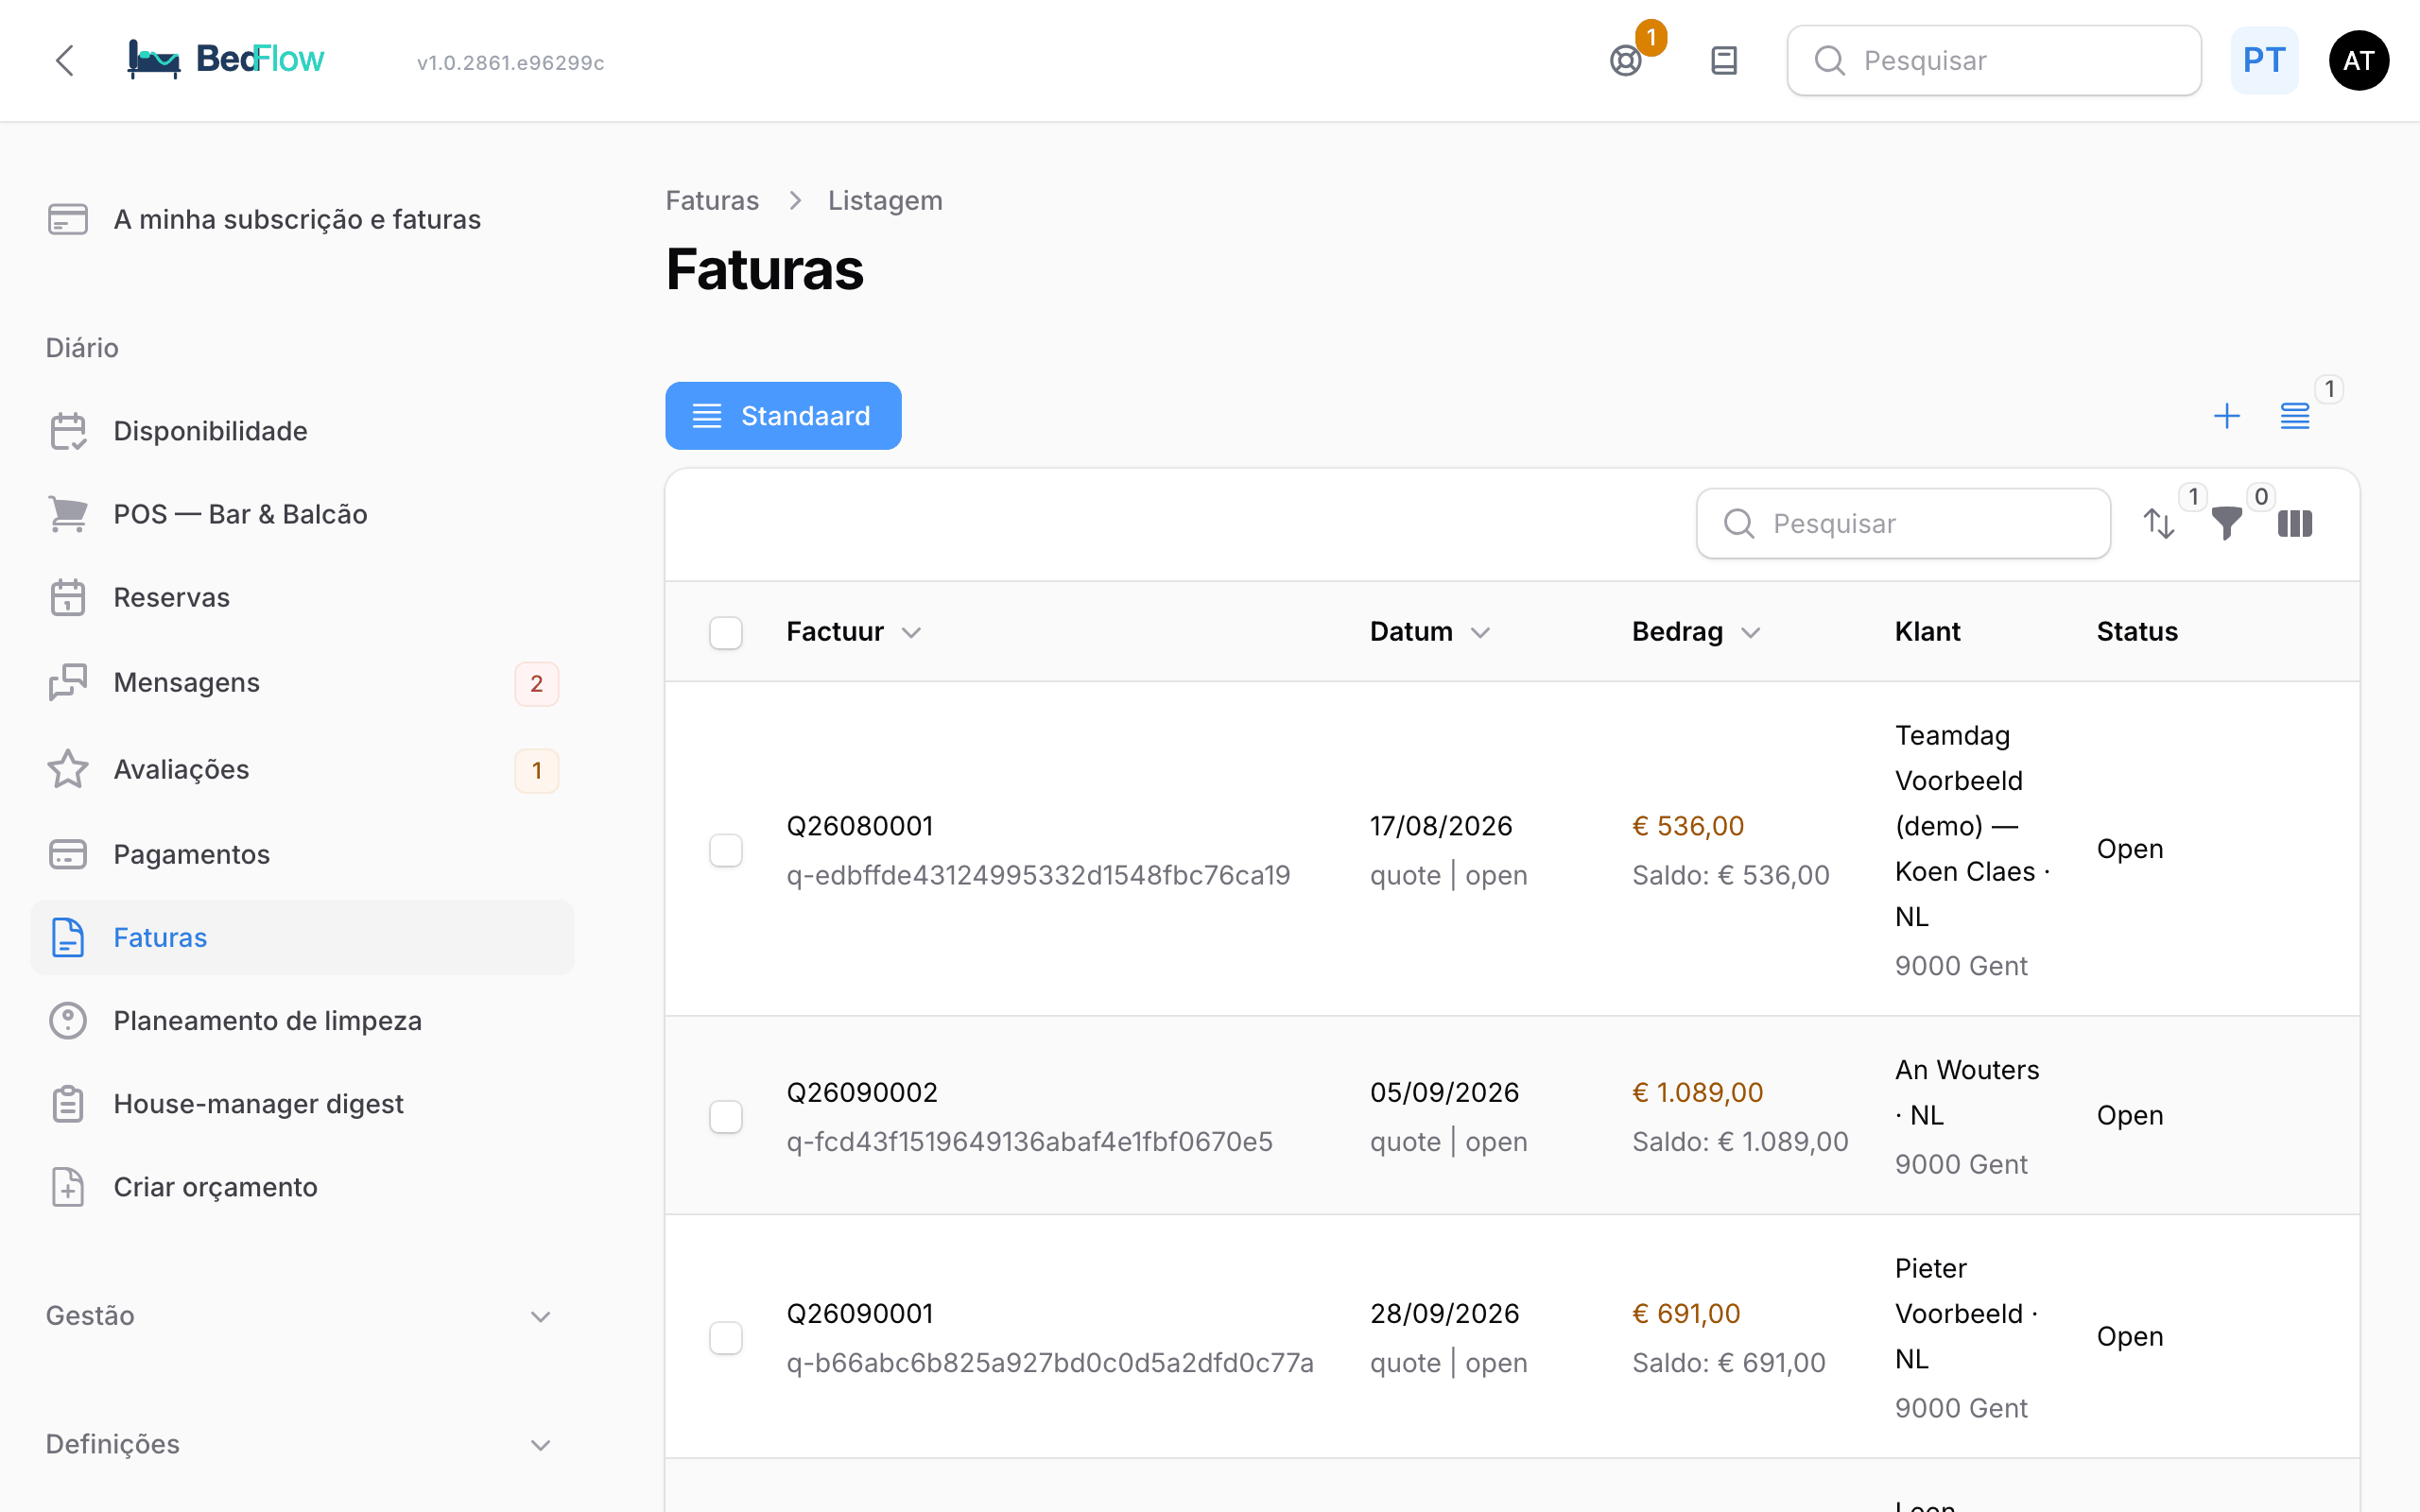Viewport: 2420px width, 1512px height.
Task: Switch language via the PT button
Action: coord(2264,61)
